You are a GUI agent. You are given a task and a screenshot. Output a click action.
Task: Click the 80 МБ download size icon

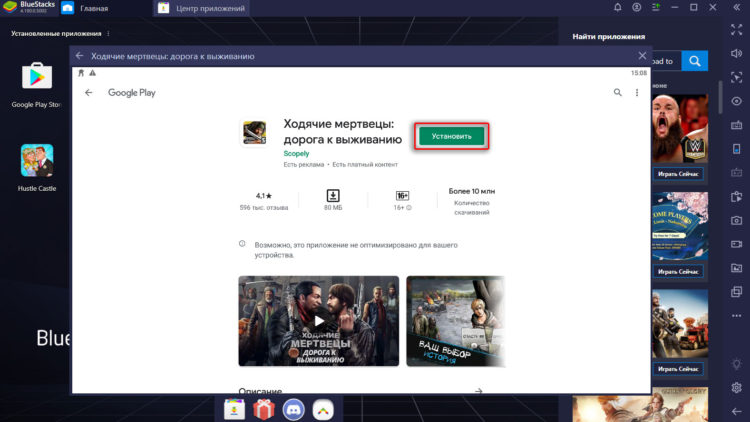coord(333,196)
